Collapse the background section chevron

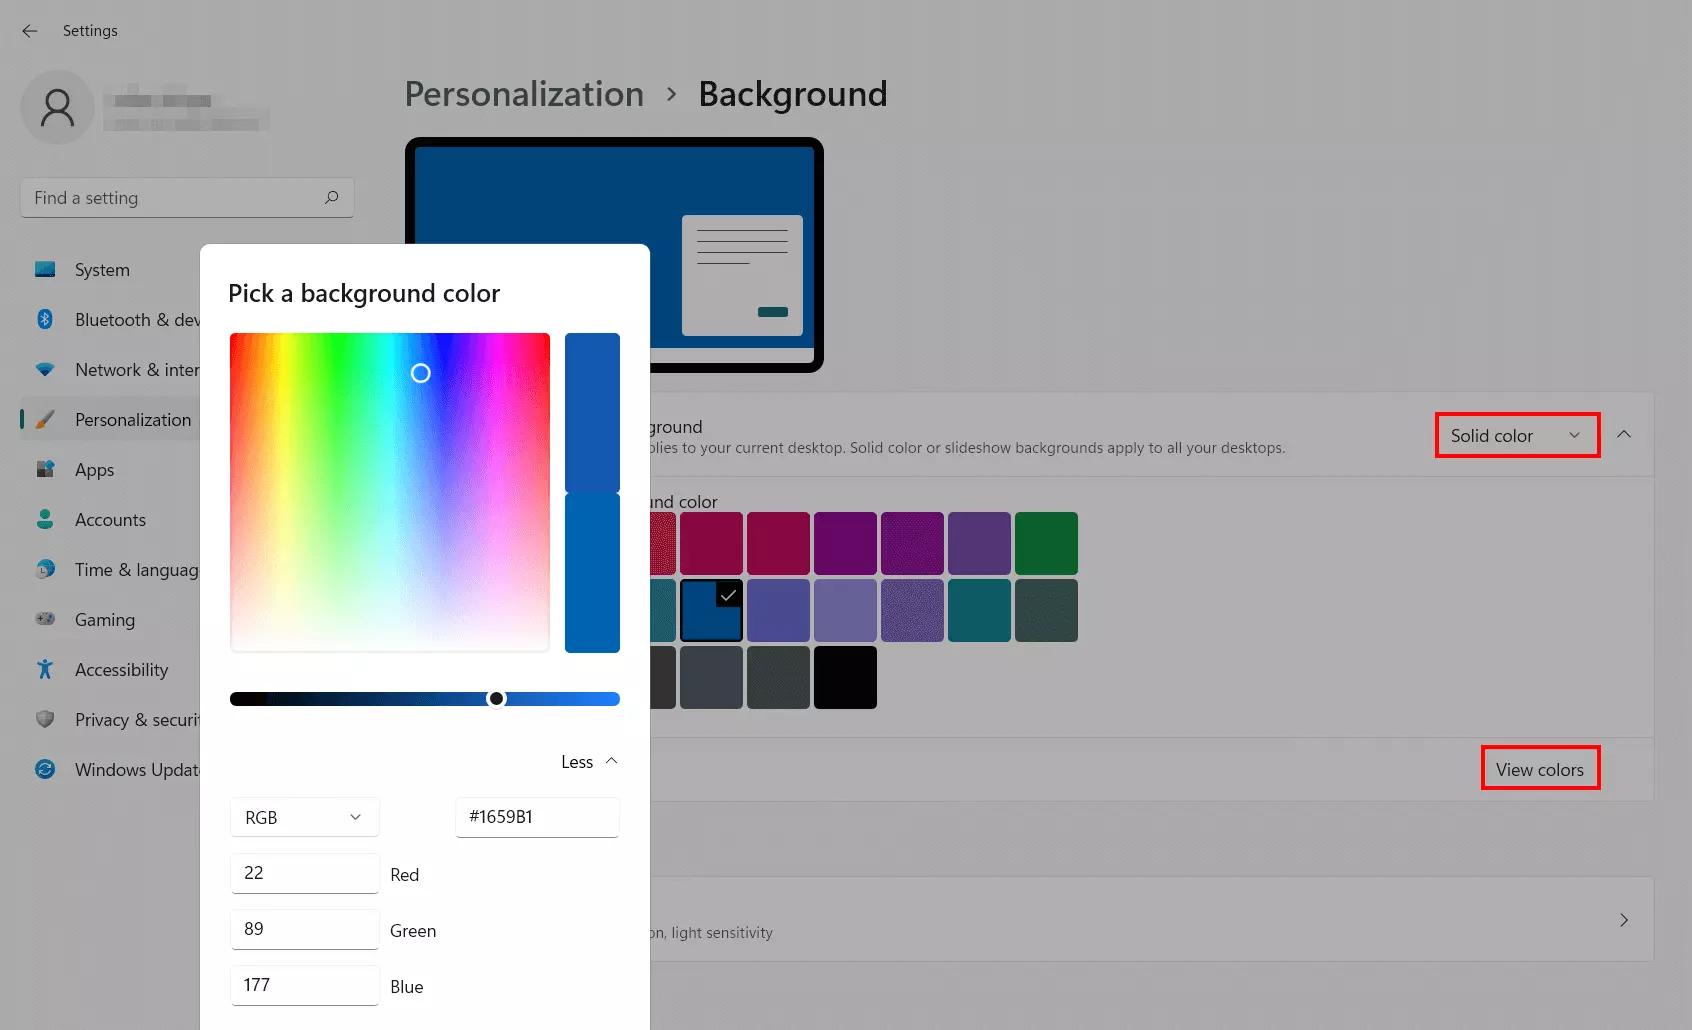[x=1624, y=434]
